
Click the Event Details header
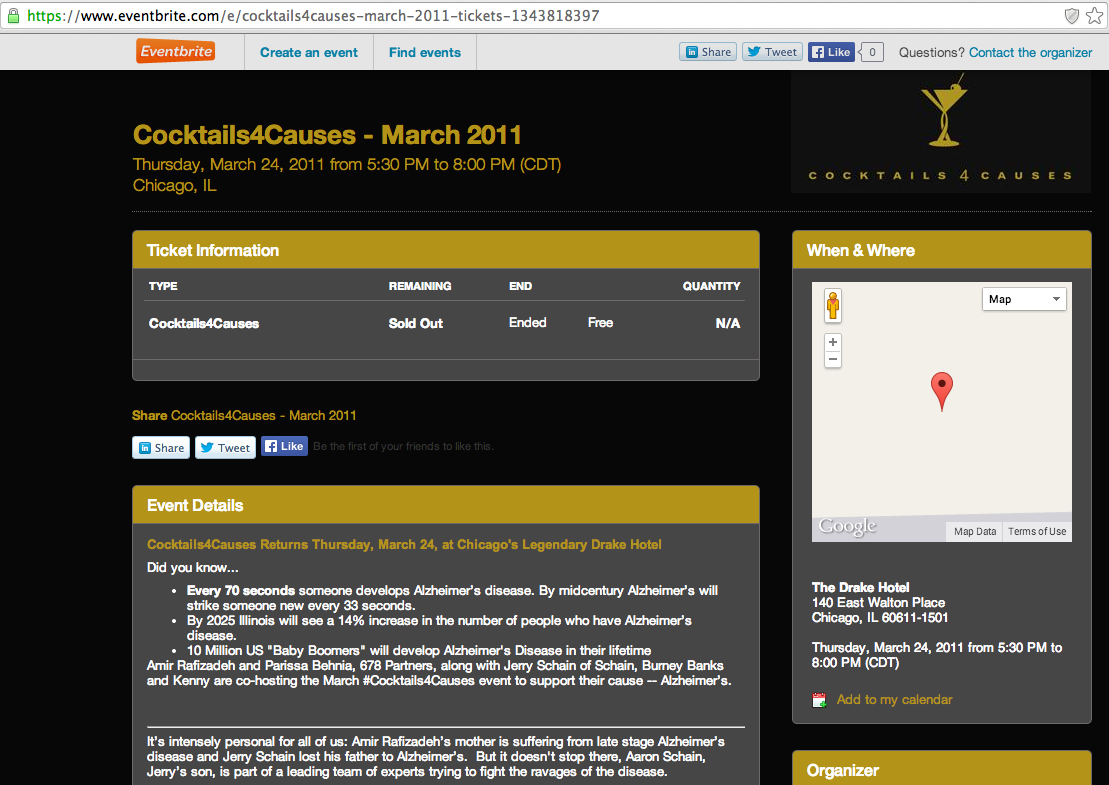(x=446, y=505)
